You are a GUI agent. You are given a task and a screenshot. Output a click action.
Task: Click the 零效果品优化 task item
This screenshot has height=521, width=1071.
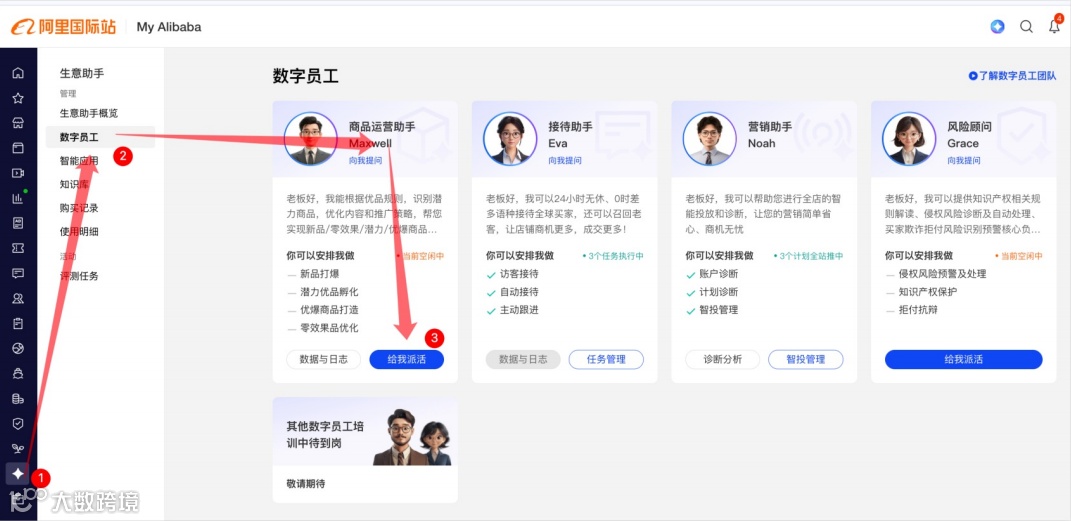point(329,328)
